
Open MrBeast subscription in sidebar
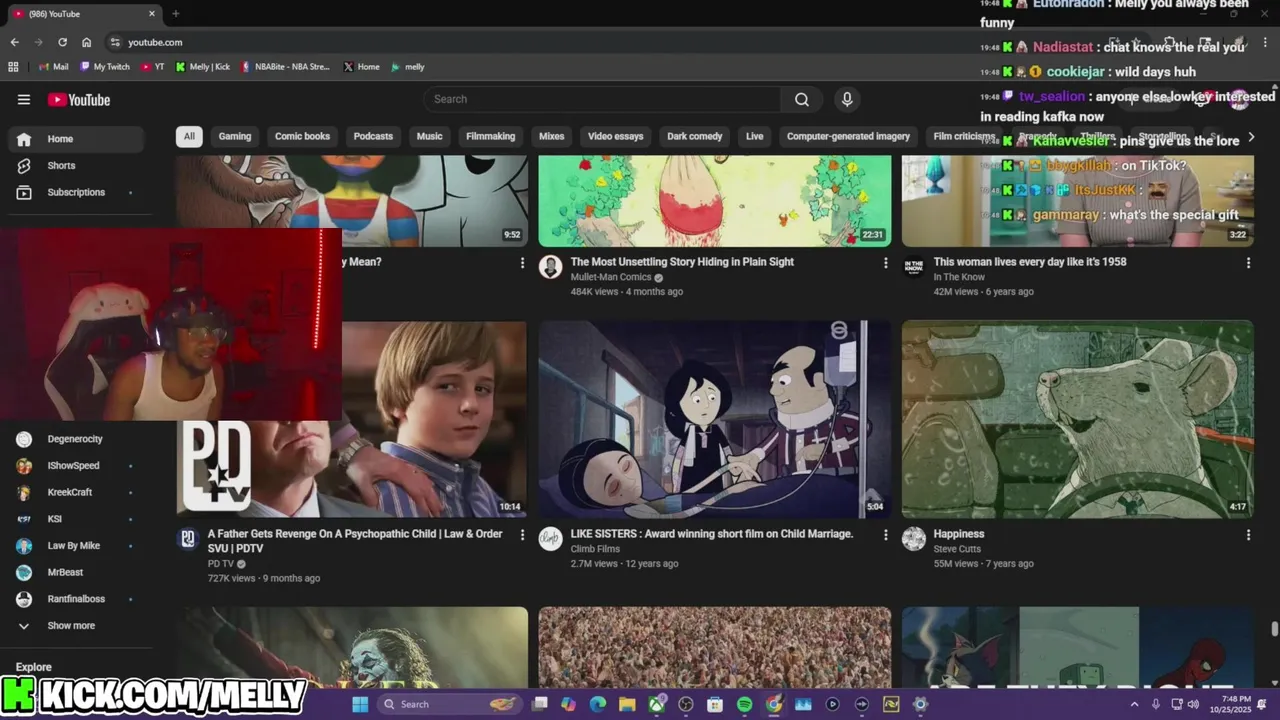pyautogui.click(x=76, y=572)
